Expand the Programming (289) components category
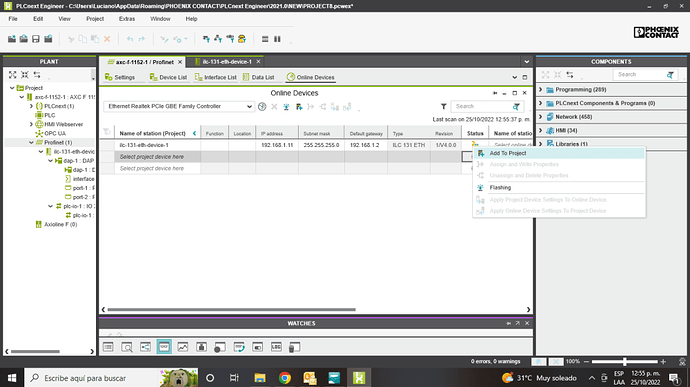This screenshot has width=690, height=387. point(541,89)
